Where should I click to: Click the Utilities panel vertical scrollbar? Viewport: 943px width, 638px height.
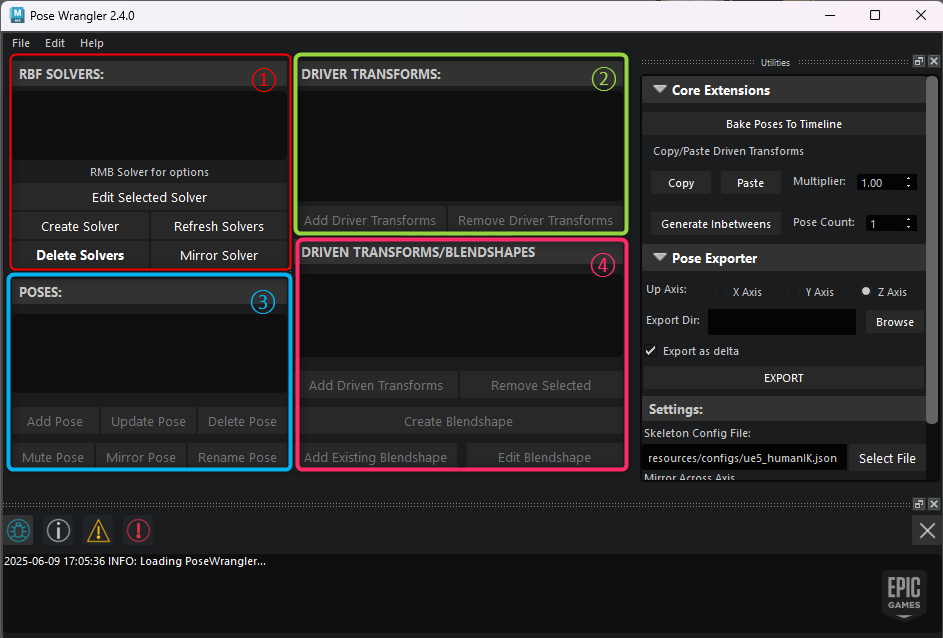tap(932, 249)
